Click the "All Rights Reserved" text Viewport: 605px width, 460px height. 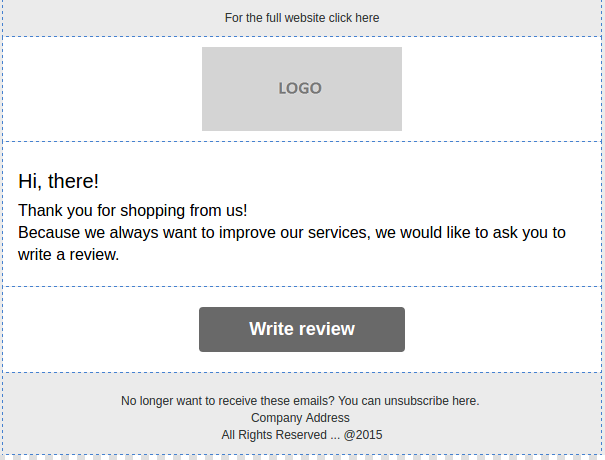(x=274, y=435)
